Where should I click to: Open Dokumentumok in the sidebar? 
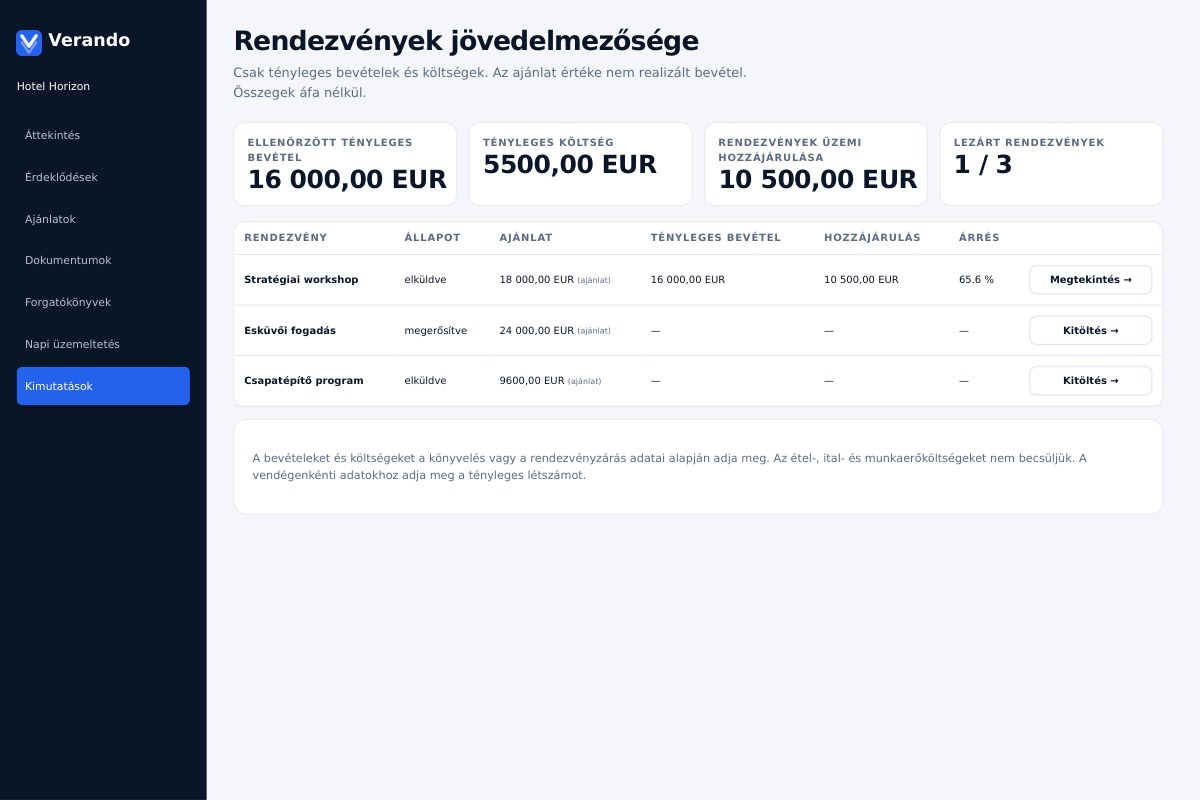point(103,260)
